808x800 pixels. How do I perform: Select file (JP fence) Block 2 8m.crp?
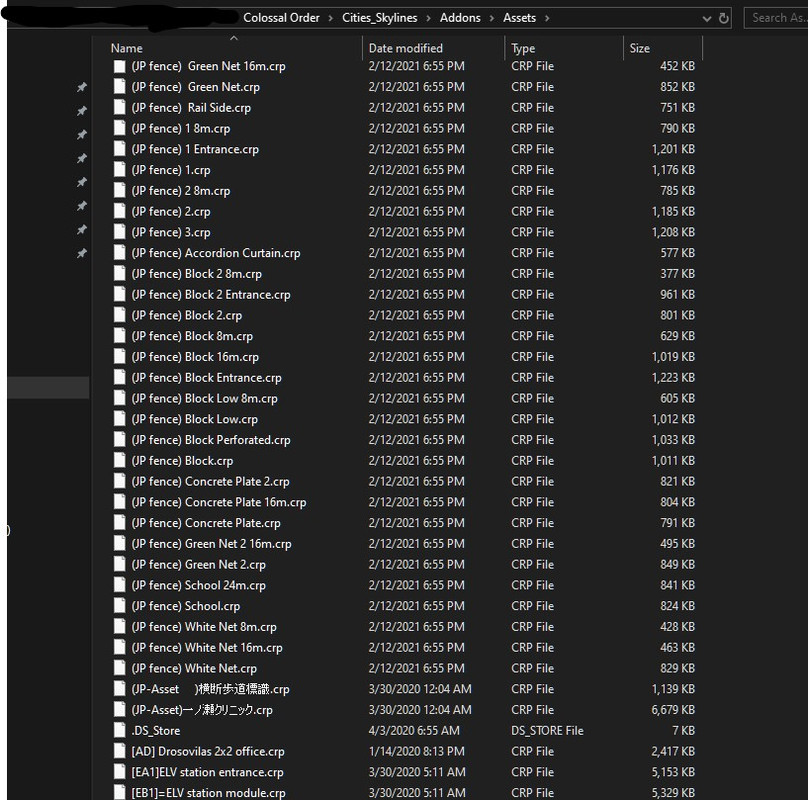(196, 274)
